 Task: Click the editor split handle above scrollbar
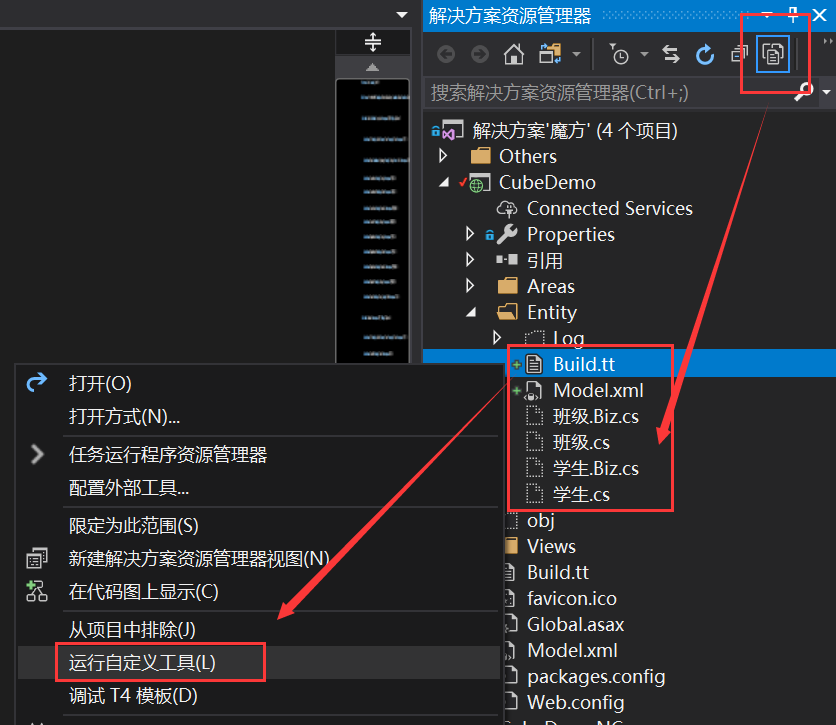[373, 42]
